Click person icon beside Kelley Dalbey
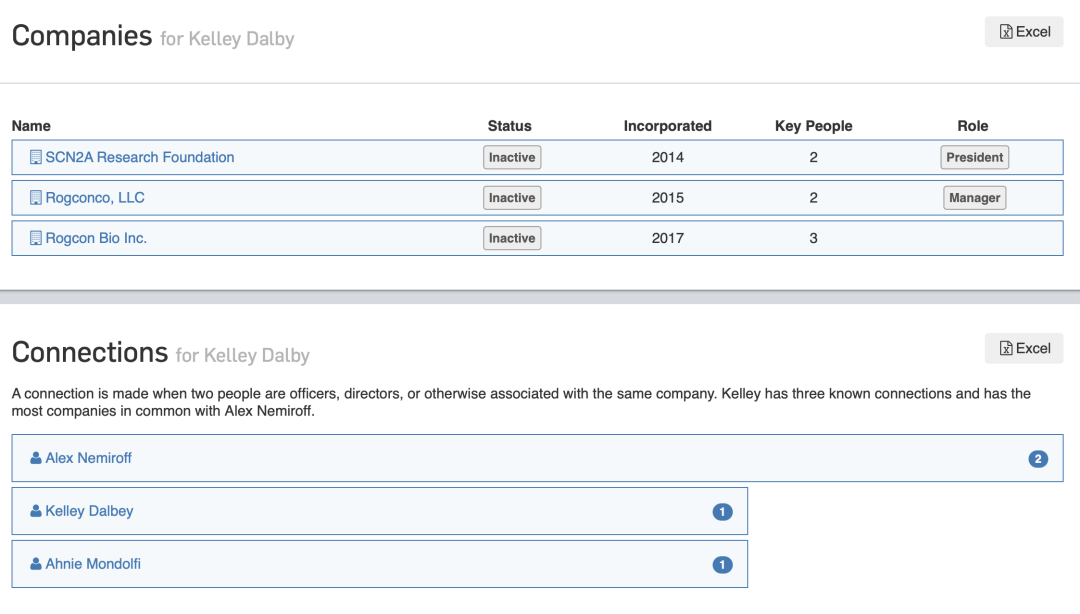The height and width of the screenshot is (614, 1080). pyautogui.click(x=36, y=511)
